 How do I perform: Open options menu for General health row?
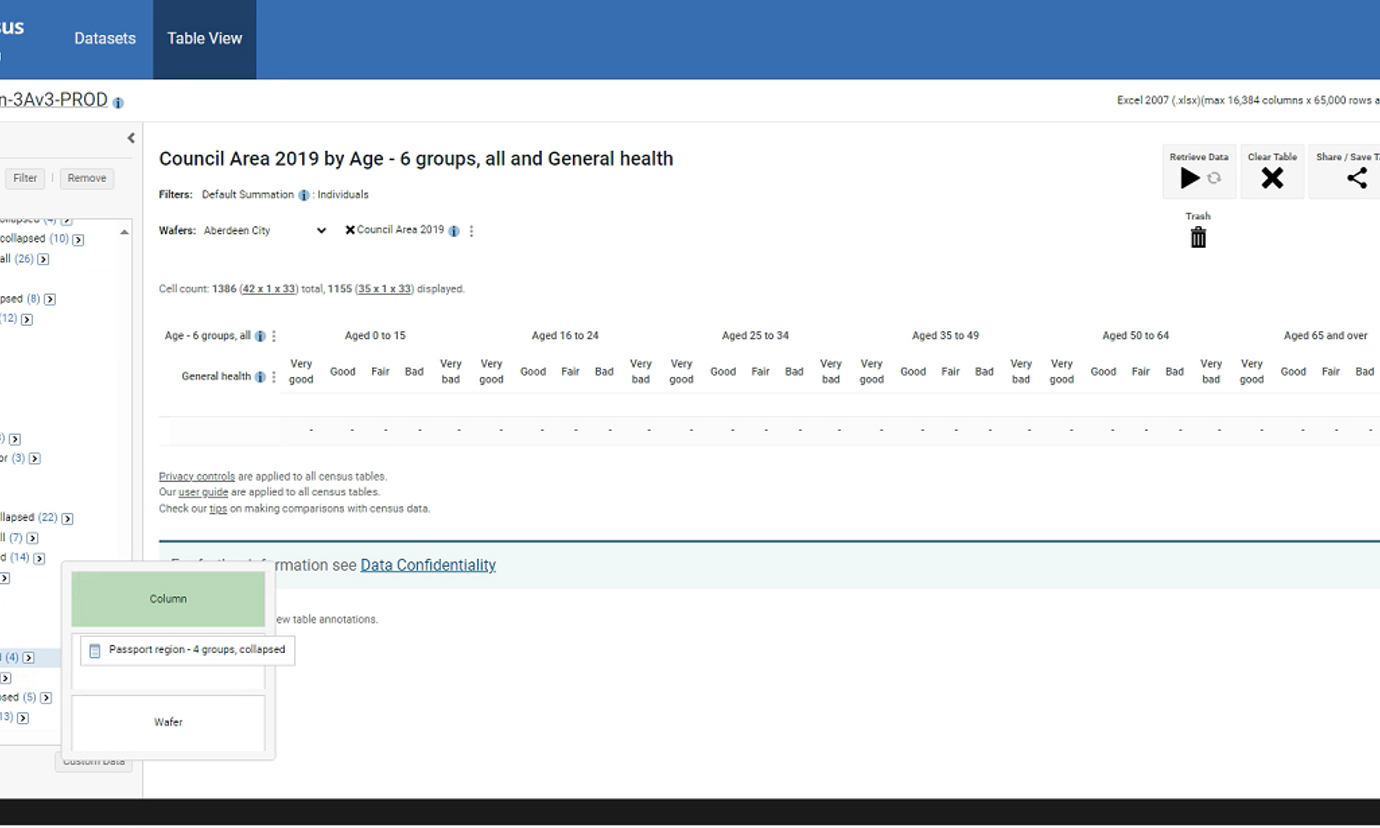(x=274, y=377)
